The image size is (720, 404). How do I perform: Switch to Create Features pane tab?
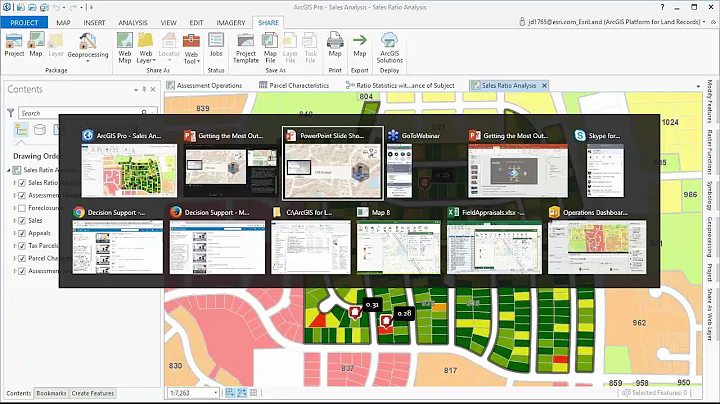pyautogui.click(x=93, y=393)
